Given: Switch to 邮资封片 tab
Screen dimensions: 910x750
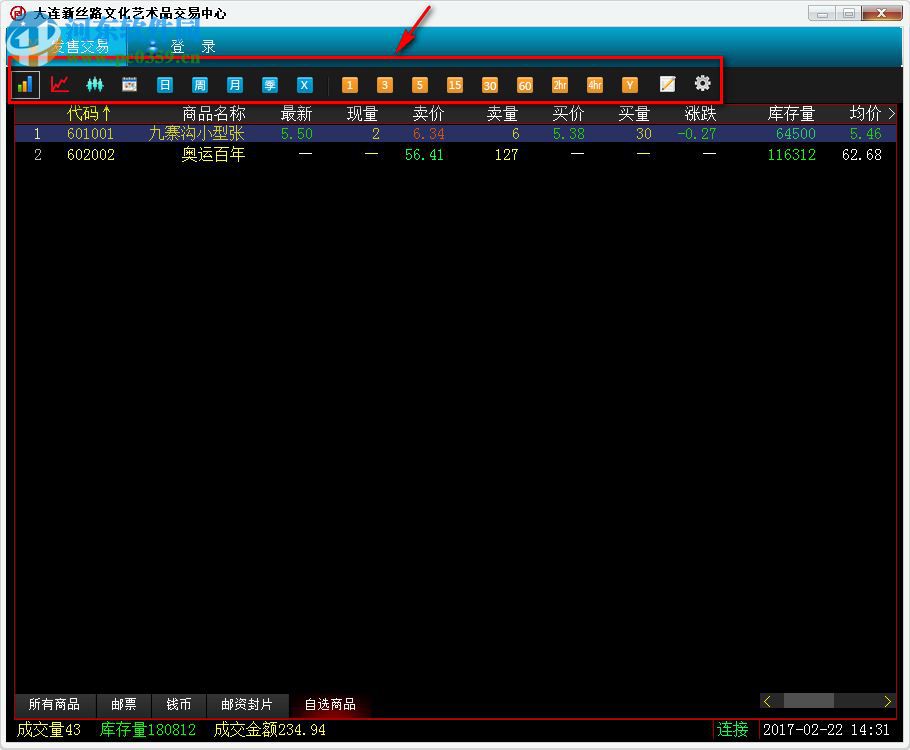Looking at the screenshot, I should coord(247,704).
